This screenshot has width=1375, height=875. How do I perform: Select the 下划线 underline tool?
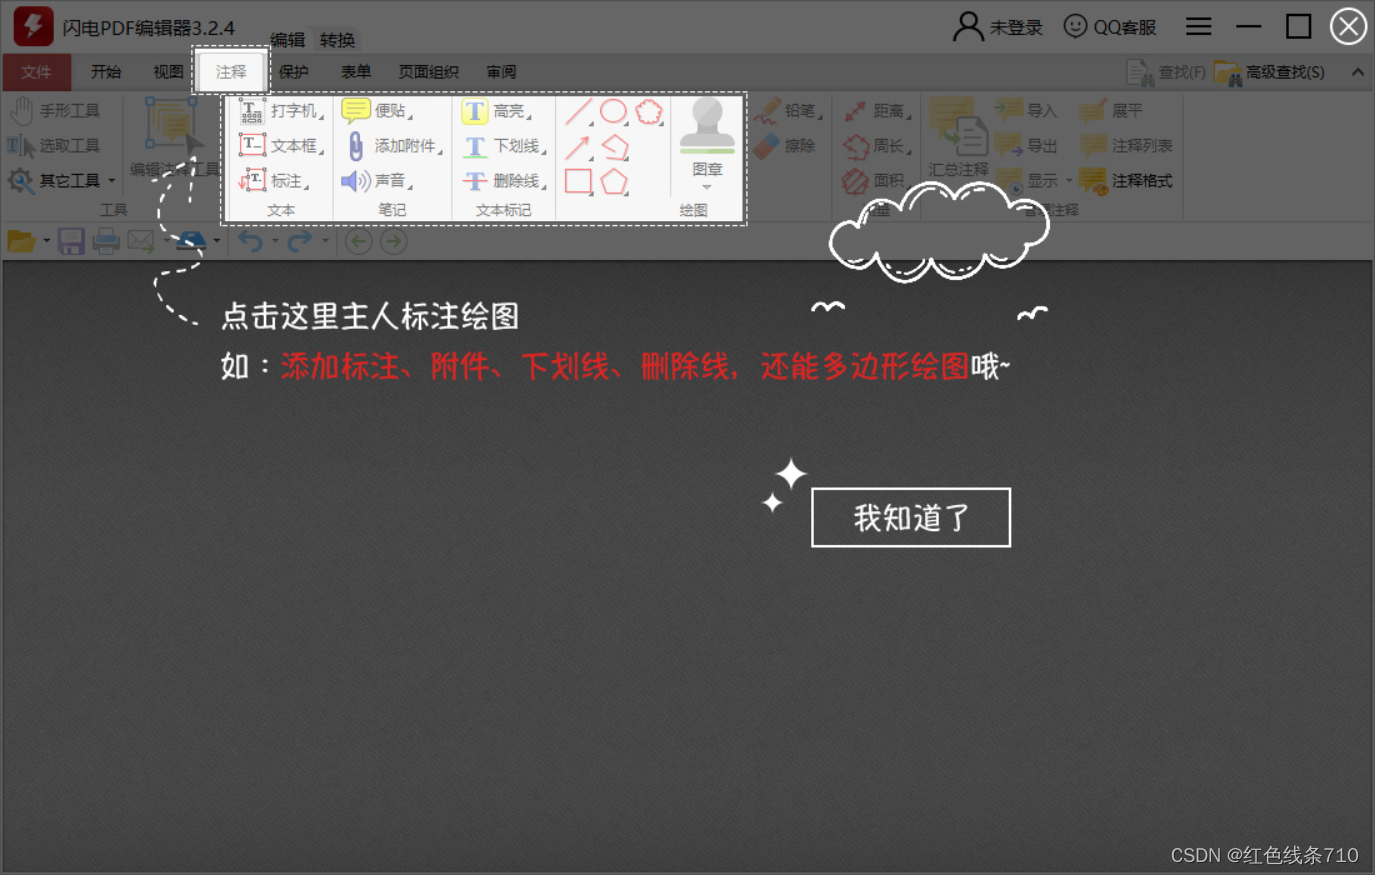coord(504,145)
